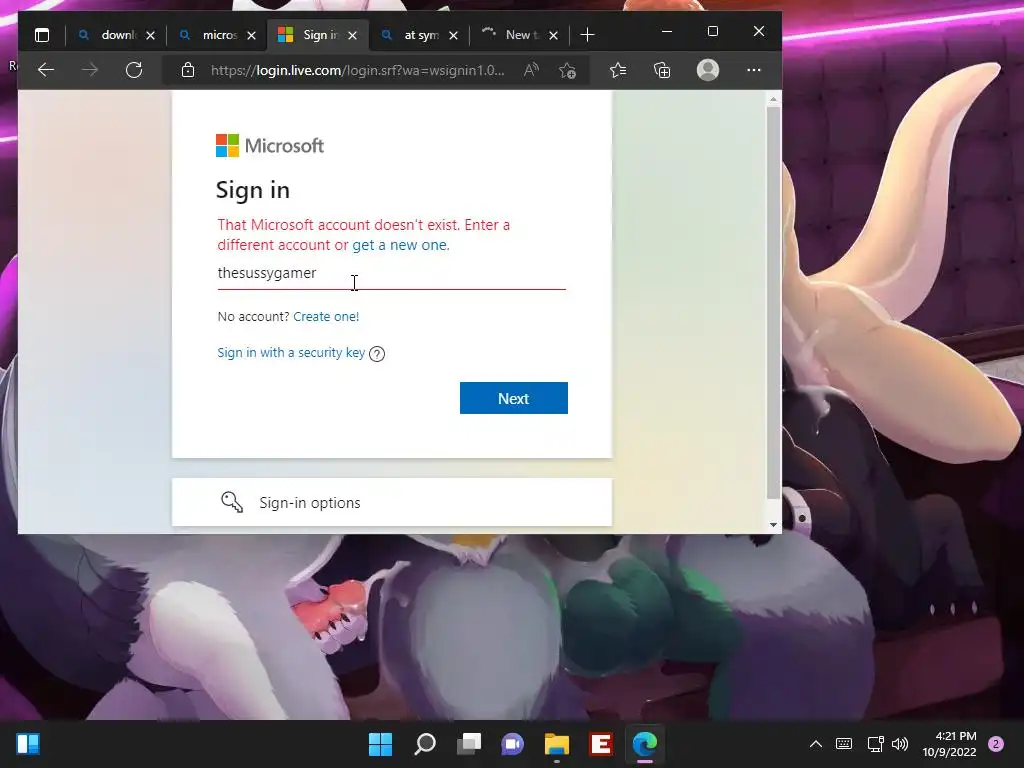Image resolution: width=1024 pixels, height=768 pixels.
Task: Click the volume speaker tray icon
Action: [900, 744]
